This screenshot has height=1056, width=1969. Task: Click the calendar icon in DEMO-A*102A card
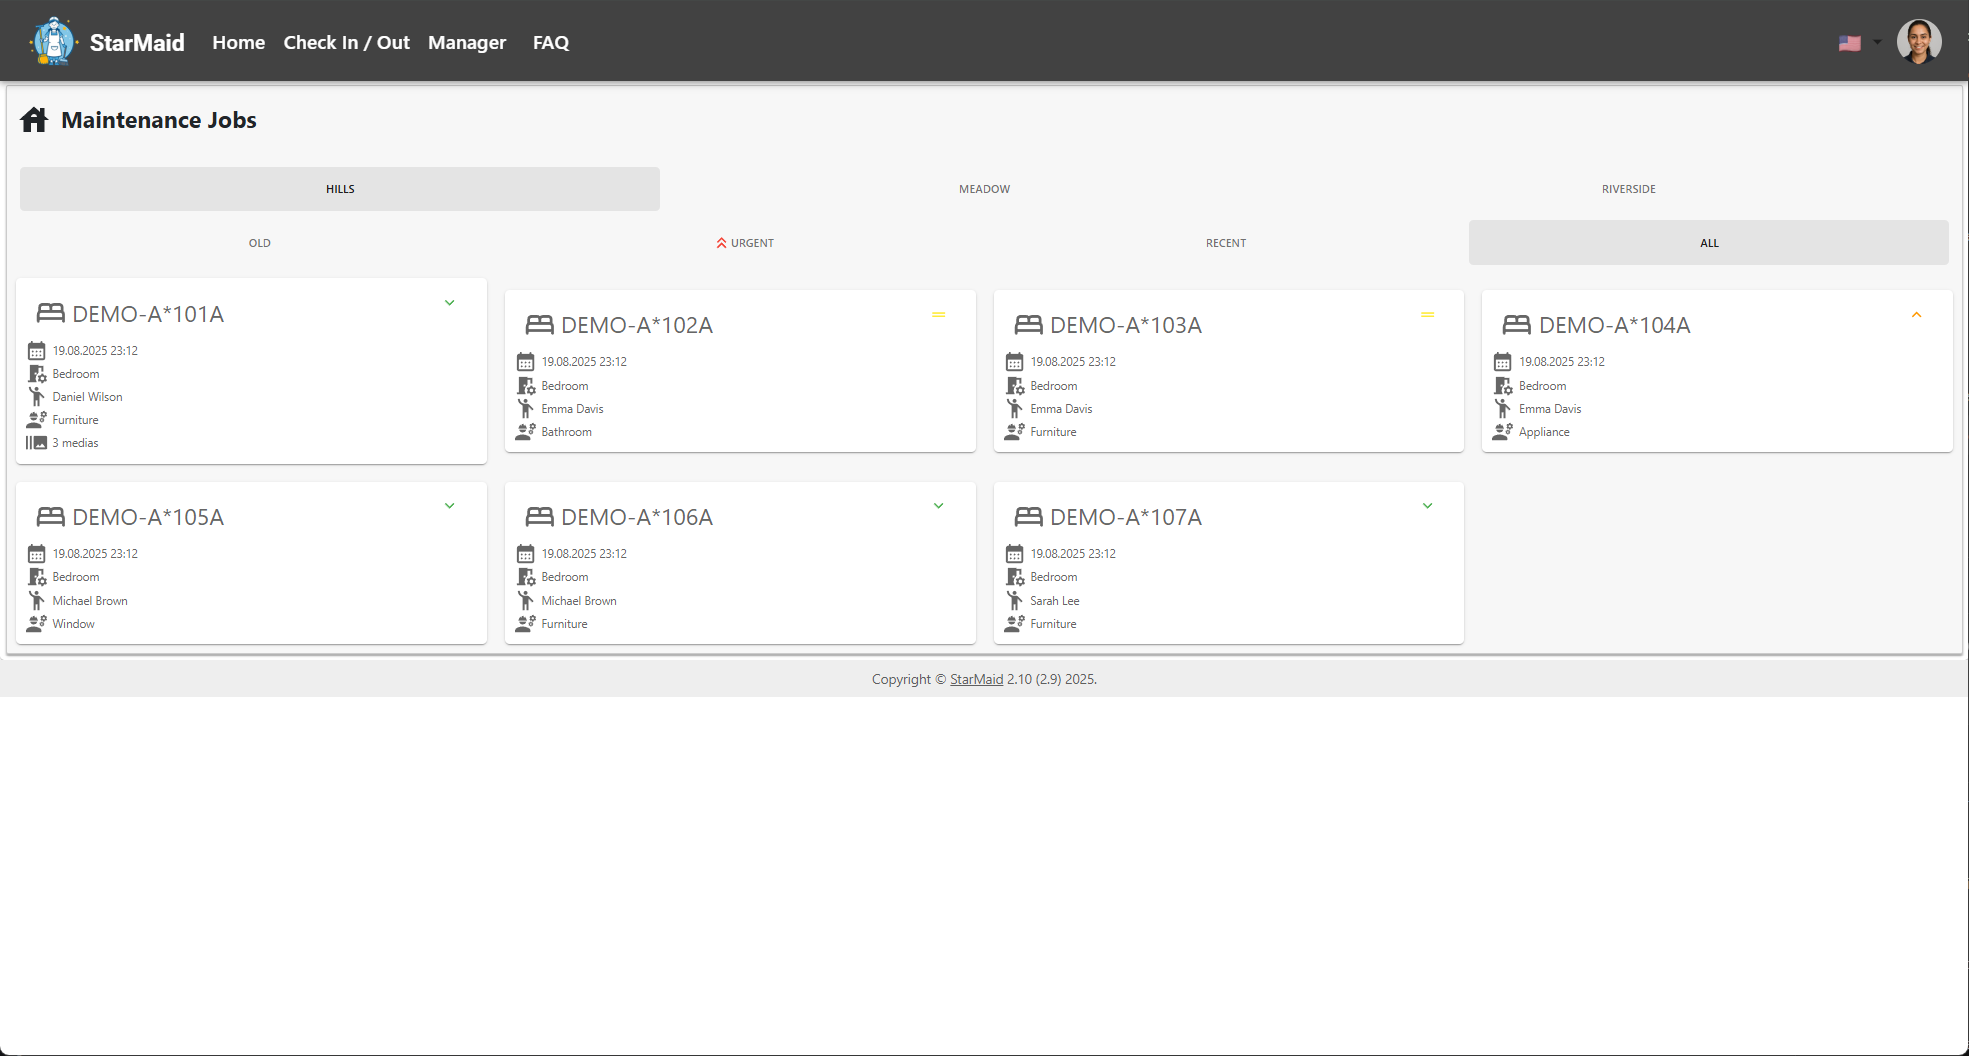526,362
